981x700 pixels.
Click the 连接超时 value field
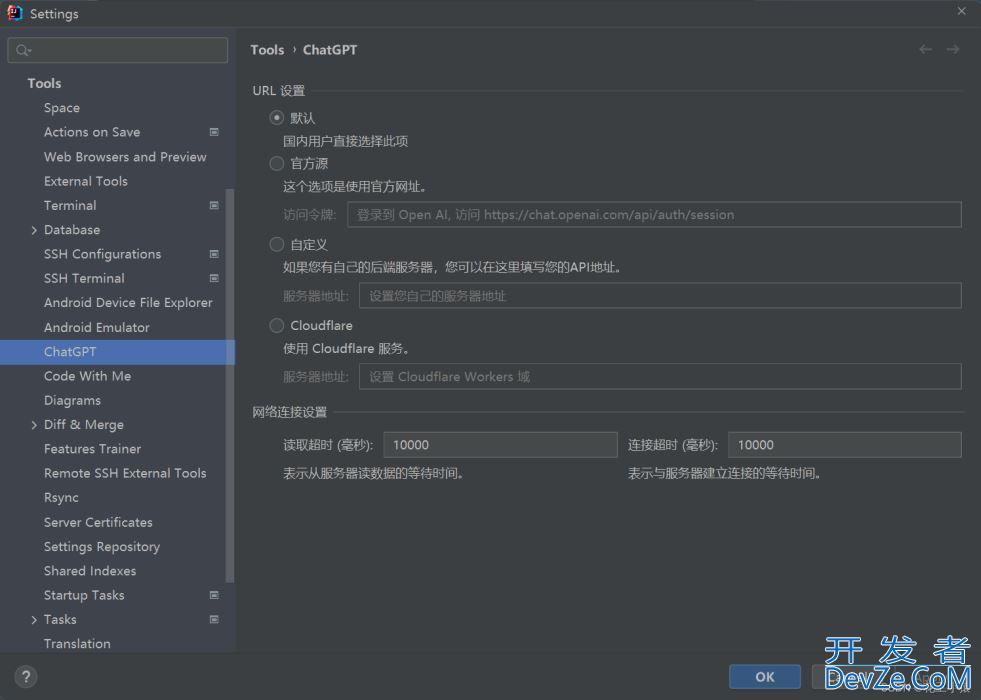pyautogui.click(x=845, y=445)
